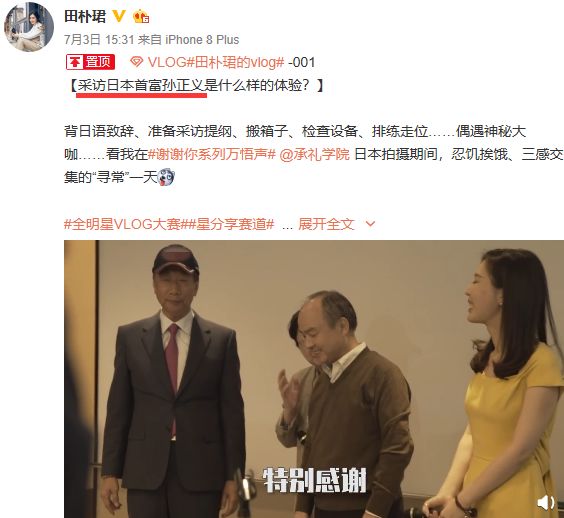Expand full text via 展开全文
Viewport: 564px width, 518px height.
(326, 224)
